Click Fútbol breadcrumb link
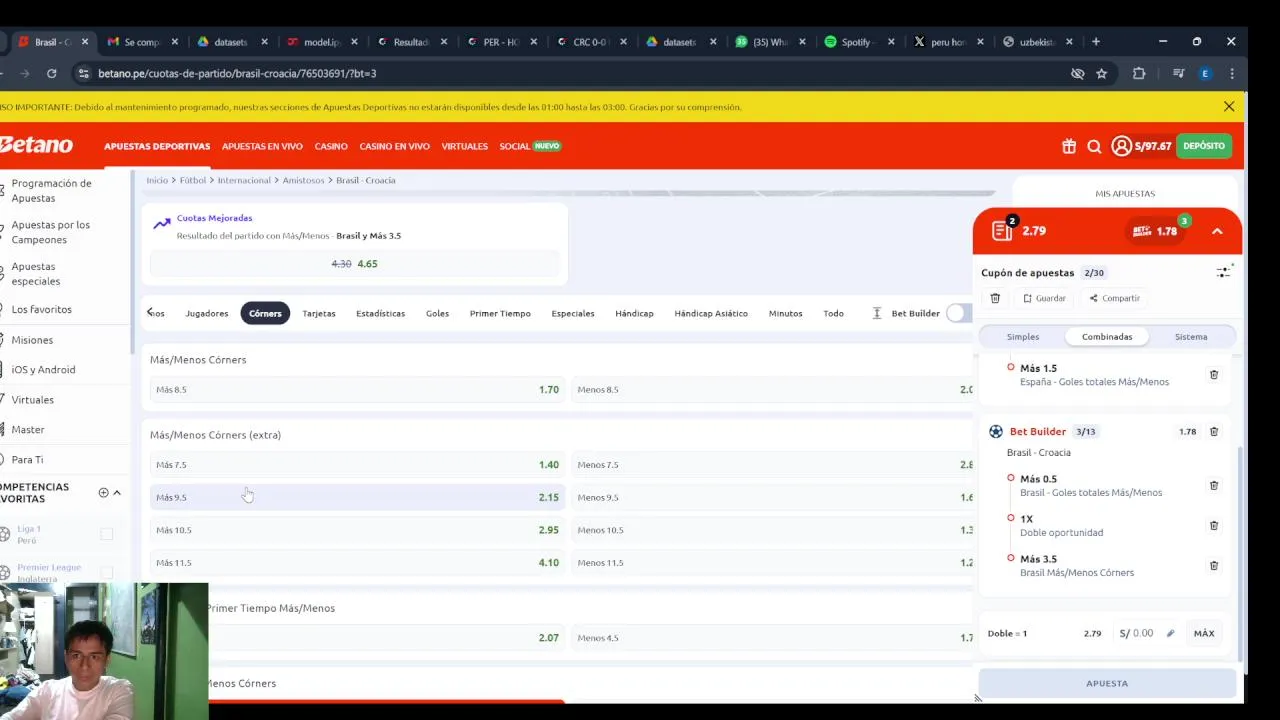This screenshot has width=1280, height=720. click(x=193, y=180)
